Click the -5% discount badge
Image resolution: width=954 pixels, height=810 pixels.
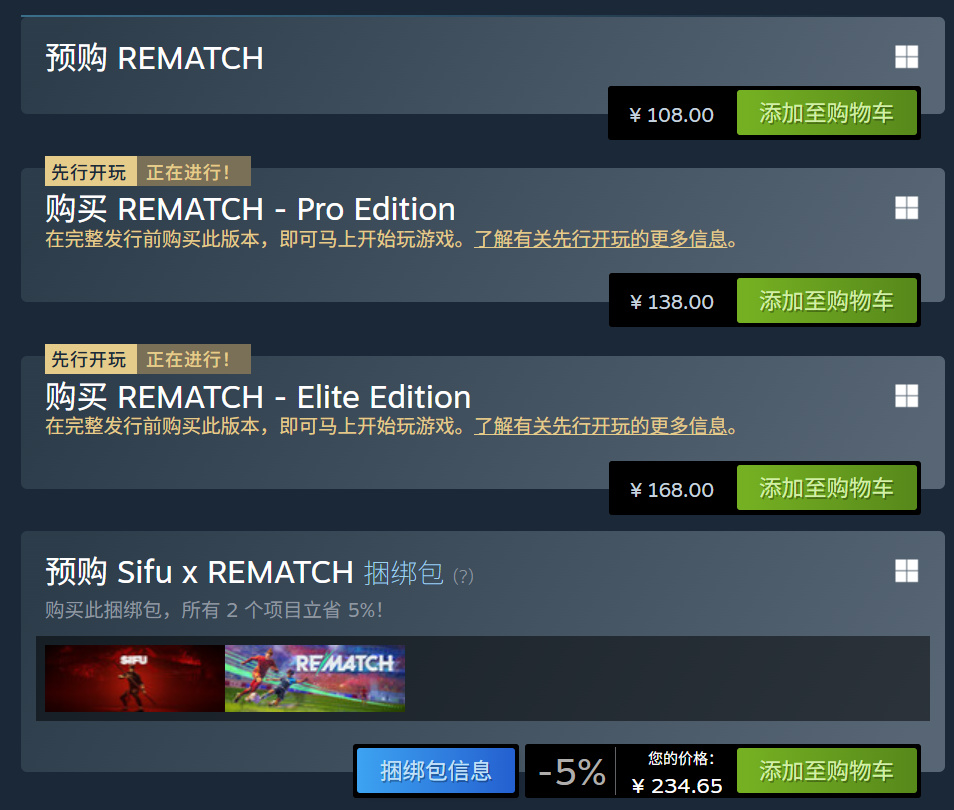pyautogui.click(x=572, y=772)
